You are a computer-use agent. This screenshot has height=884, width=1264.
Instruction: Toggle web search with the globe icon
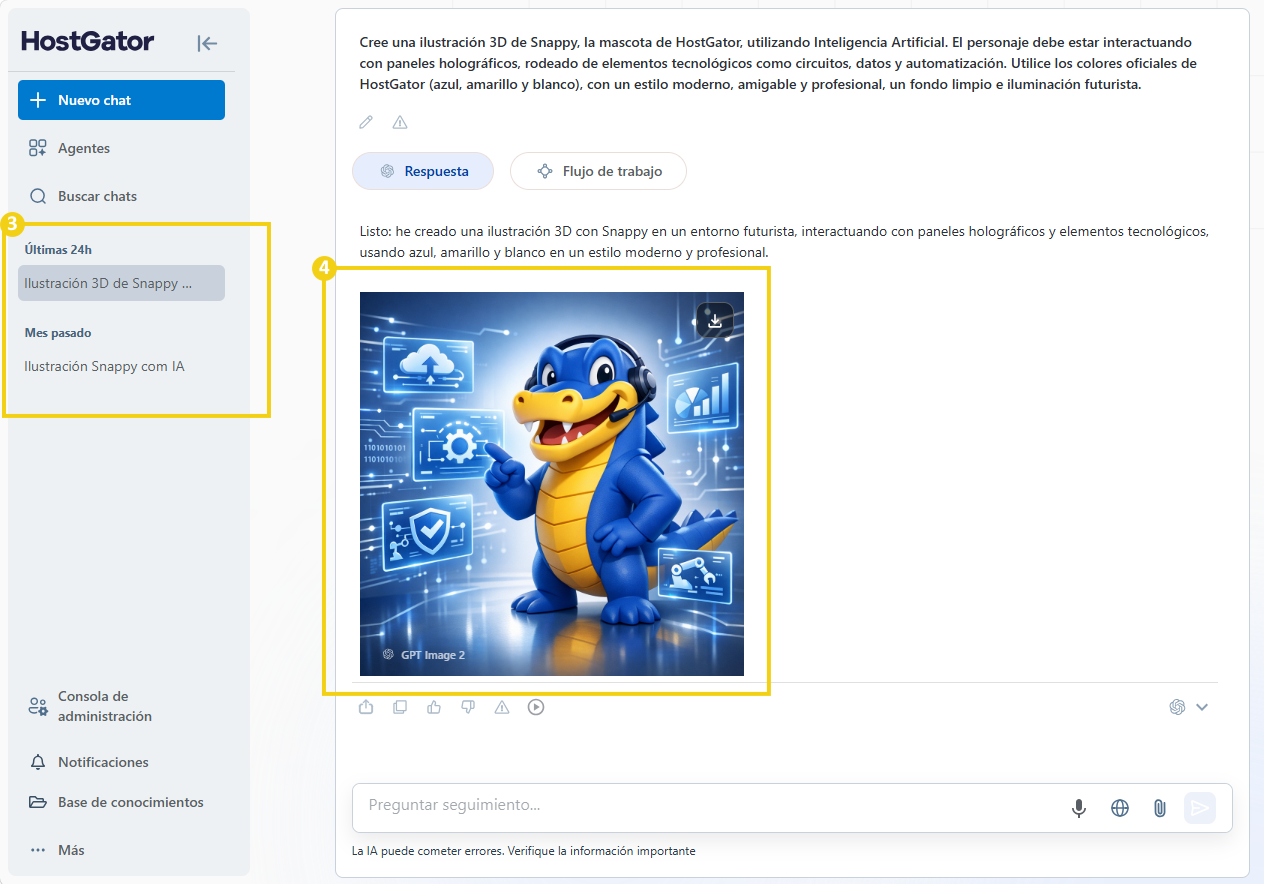1120,808
